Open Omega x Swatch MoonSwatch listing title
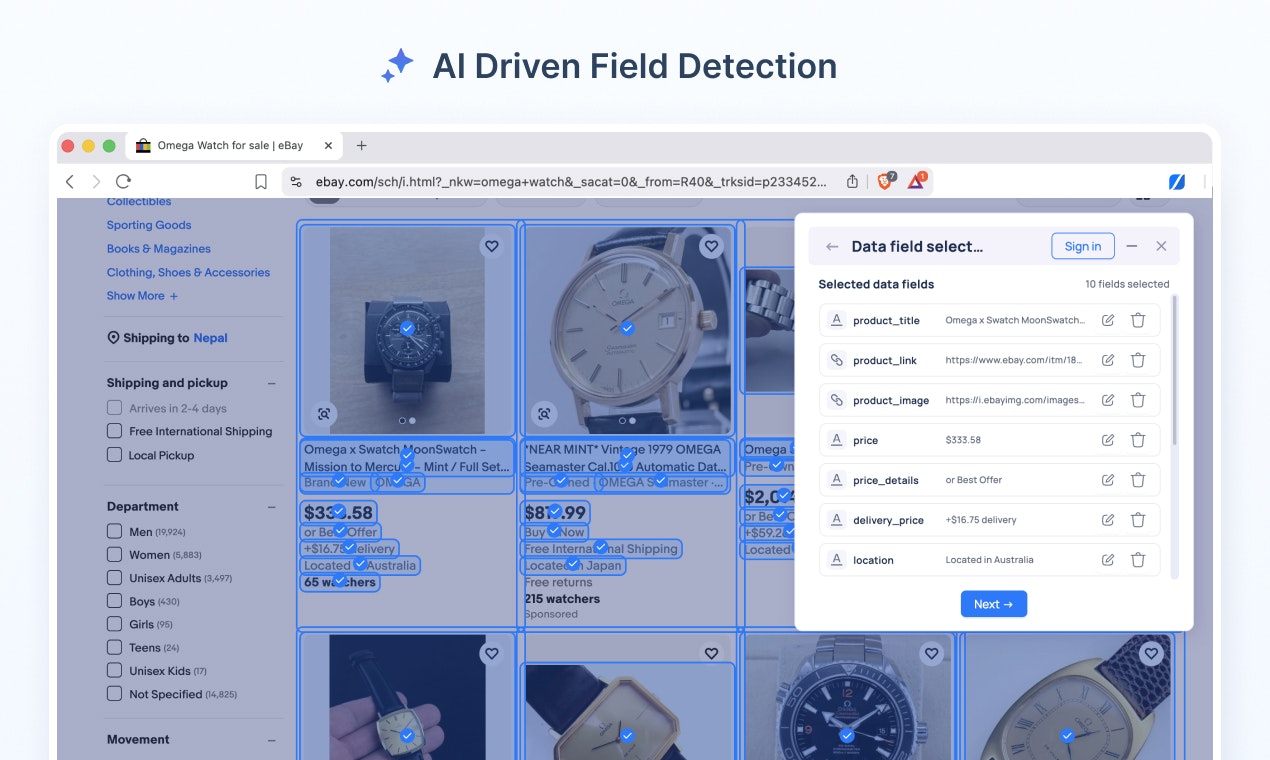Screen dimensions: 1270x760 click(406, 458)
